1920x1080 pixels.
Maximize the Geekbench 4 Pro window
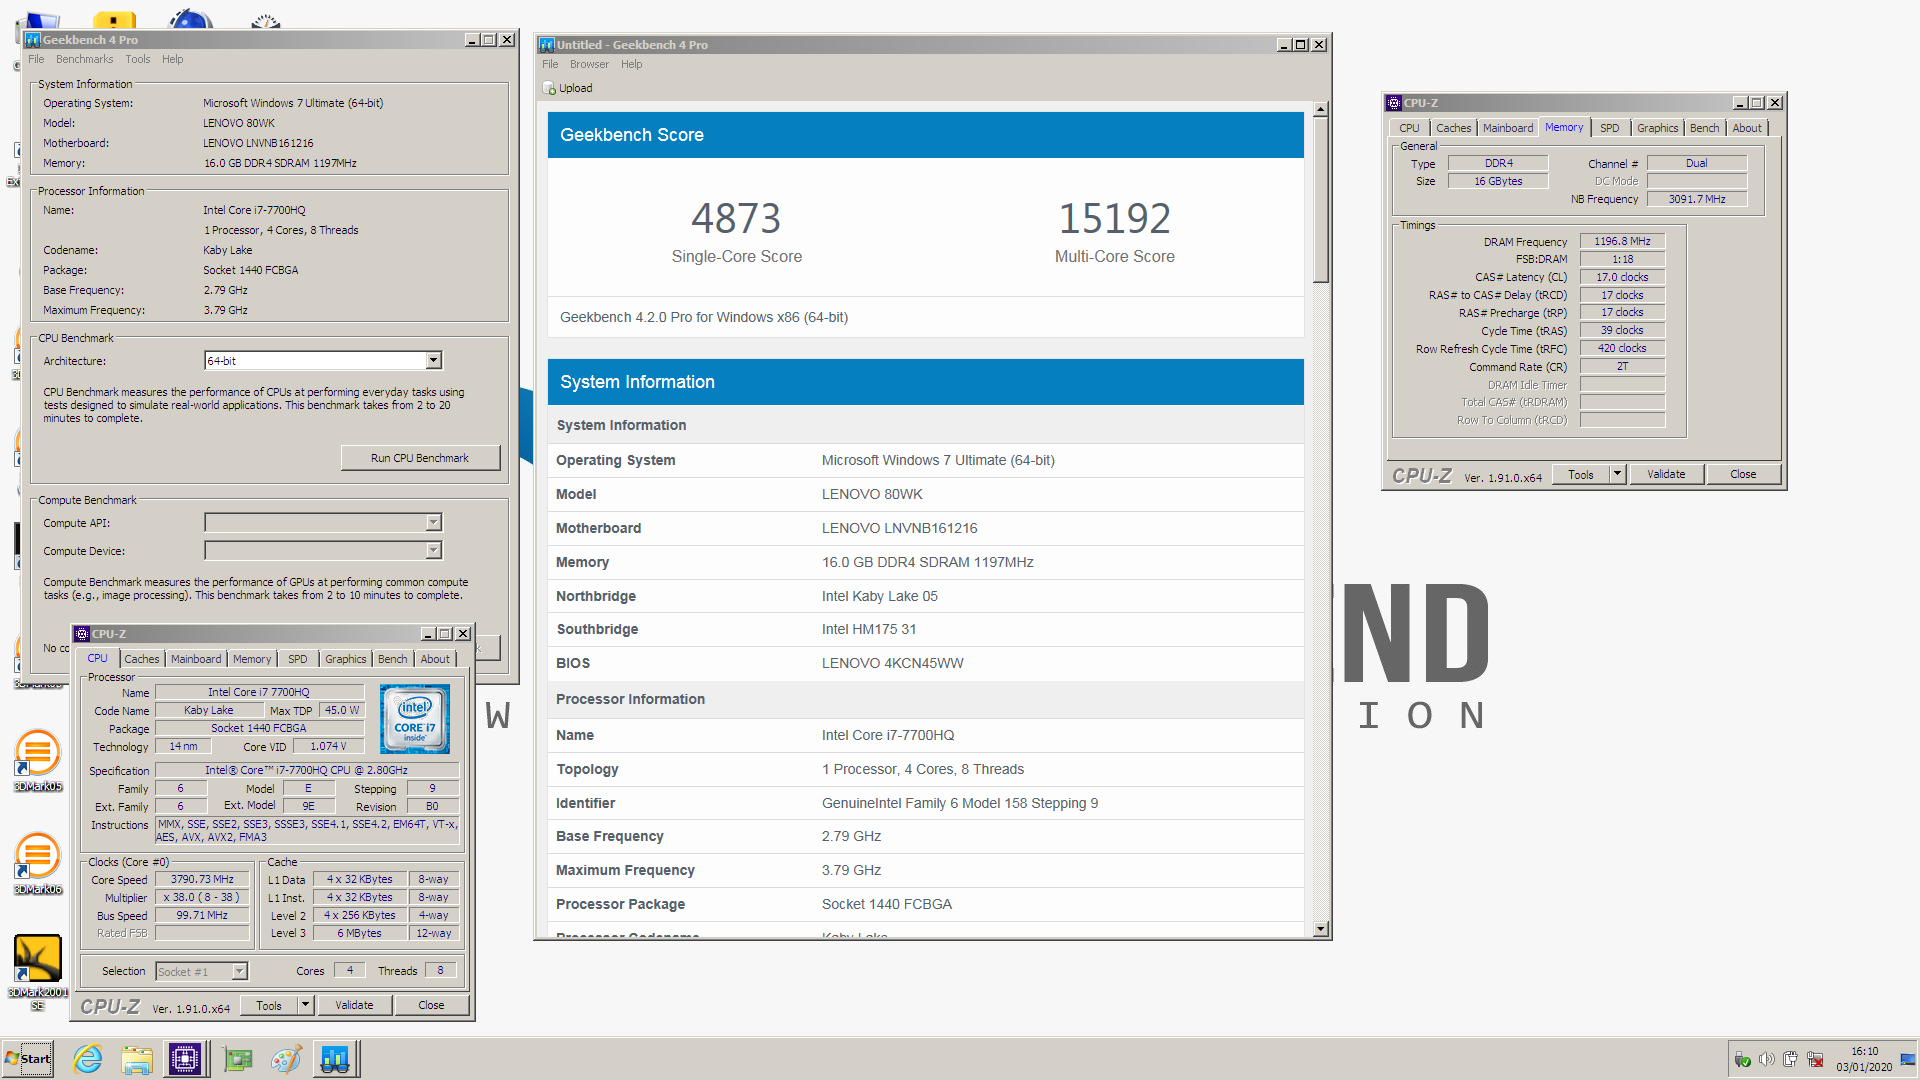[x=489, y=40]
